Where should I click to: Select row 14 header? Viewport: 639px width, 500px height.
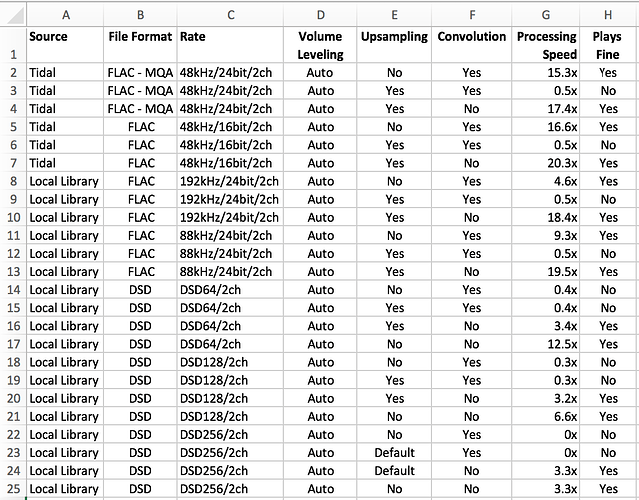tap(13, 290)
